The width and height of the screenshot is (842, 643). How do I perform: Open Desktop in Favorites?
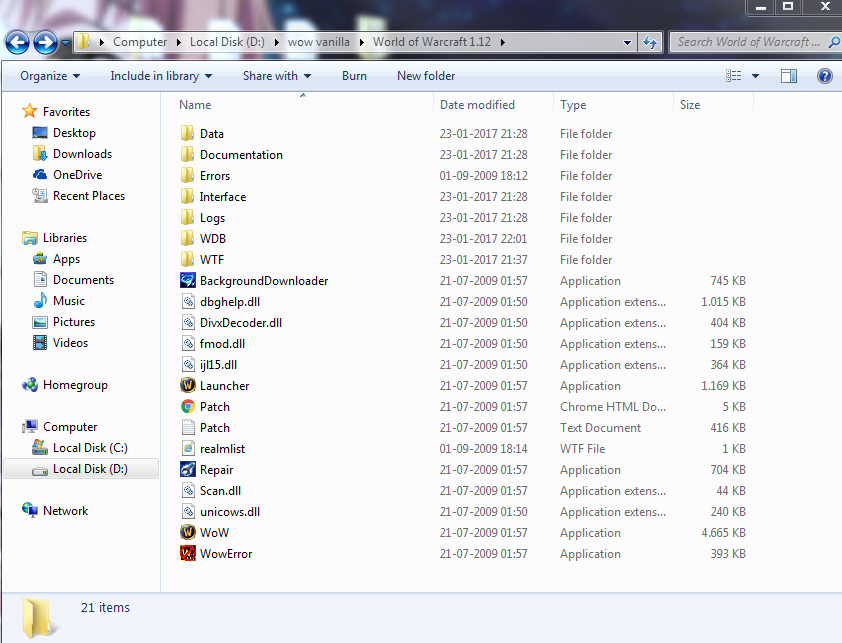point(74,133)
